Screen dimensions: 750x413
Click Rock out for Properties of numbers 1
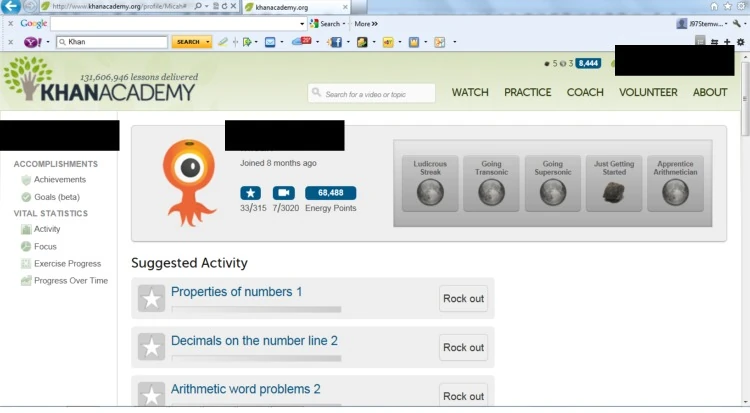(463, 299)
